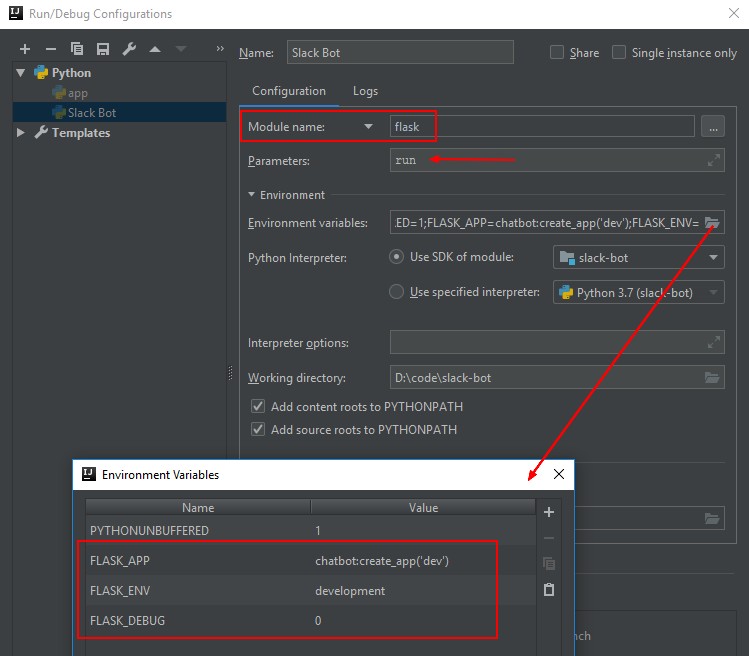
Task: Save the configuration with disk icon
Action: coord(103,49)
